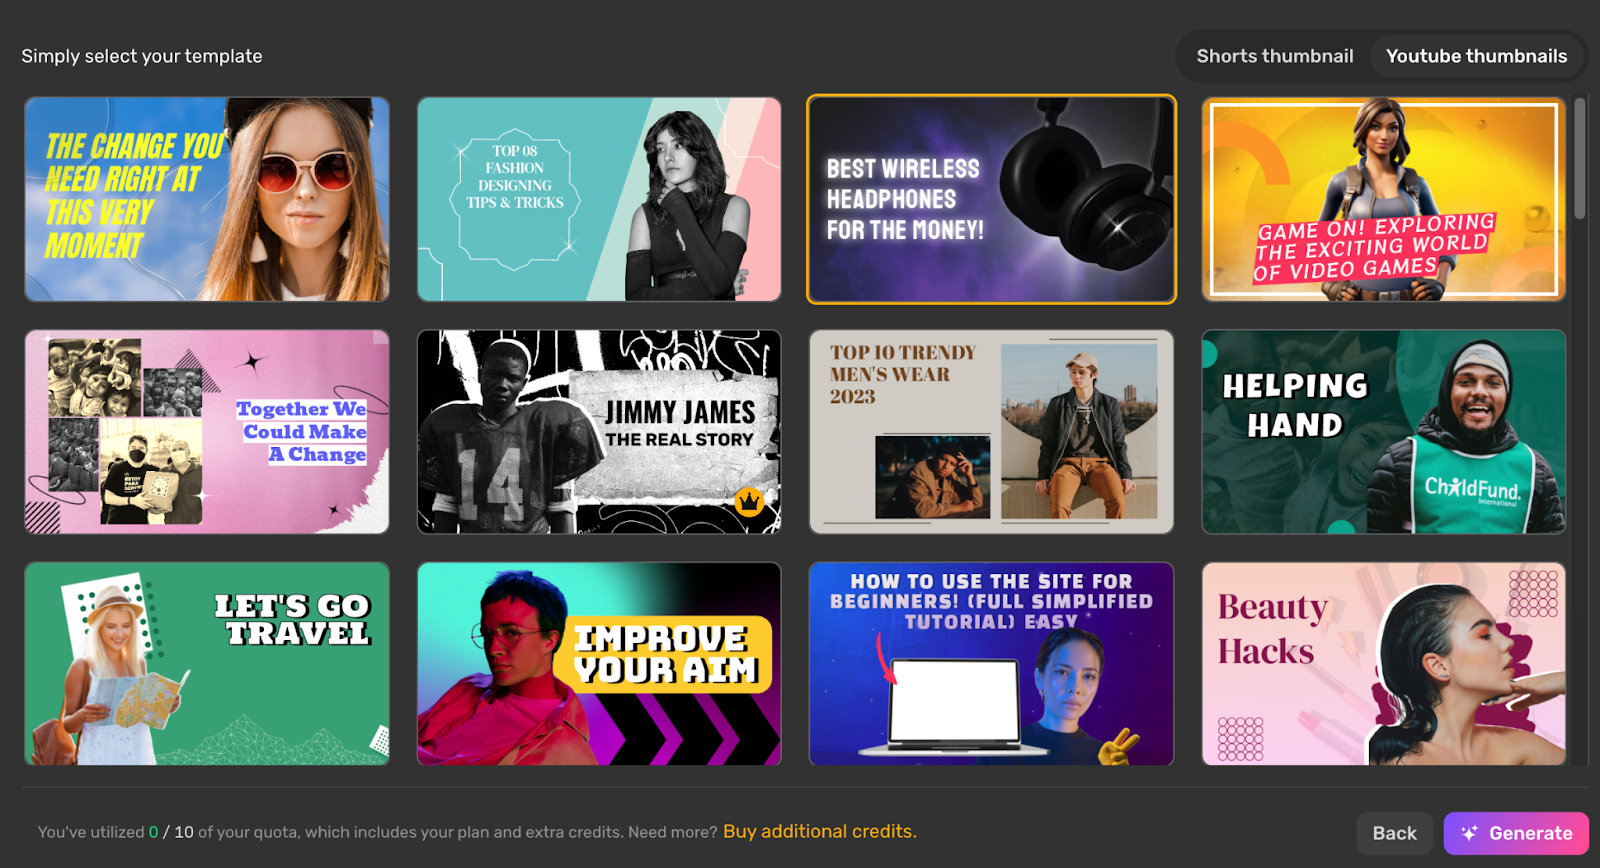
Task: Choose the Game On video games template
Action: pos(1384,199)
